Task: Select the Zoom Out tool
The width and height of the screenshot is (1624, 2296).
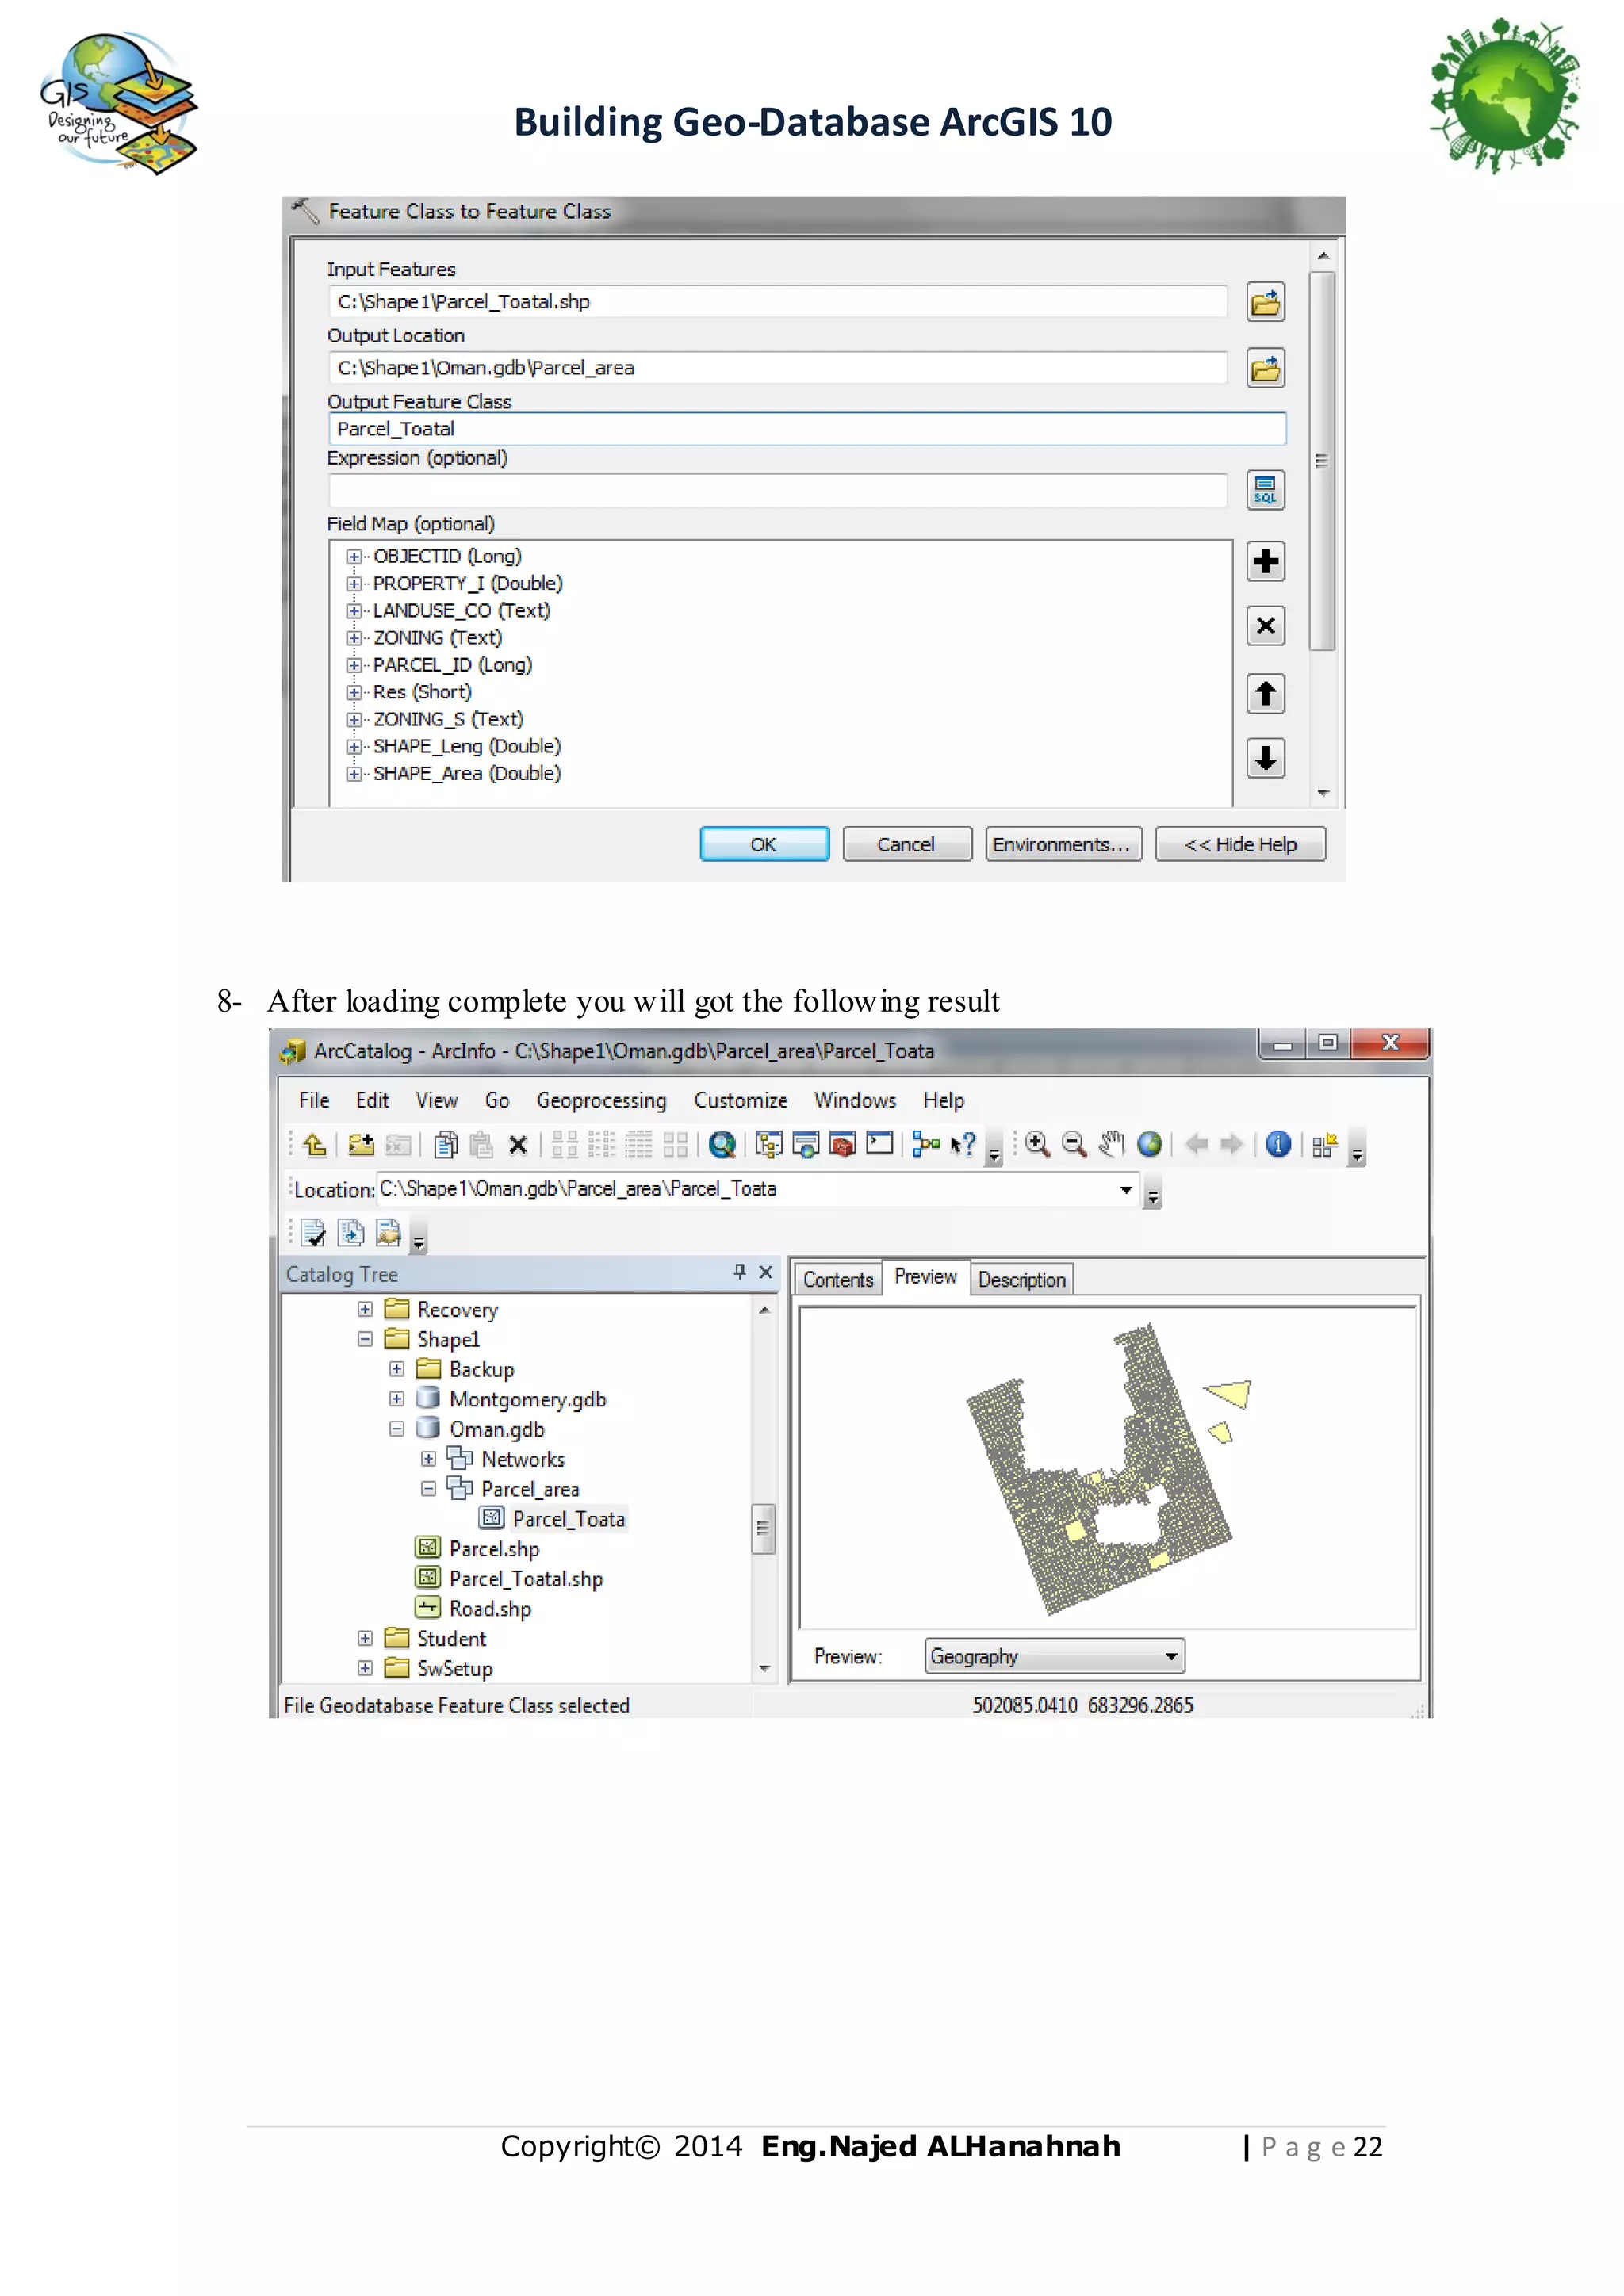Action: 1075,1144
